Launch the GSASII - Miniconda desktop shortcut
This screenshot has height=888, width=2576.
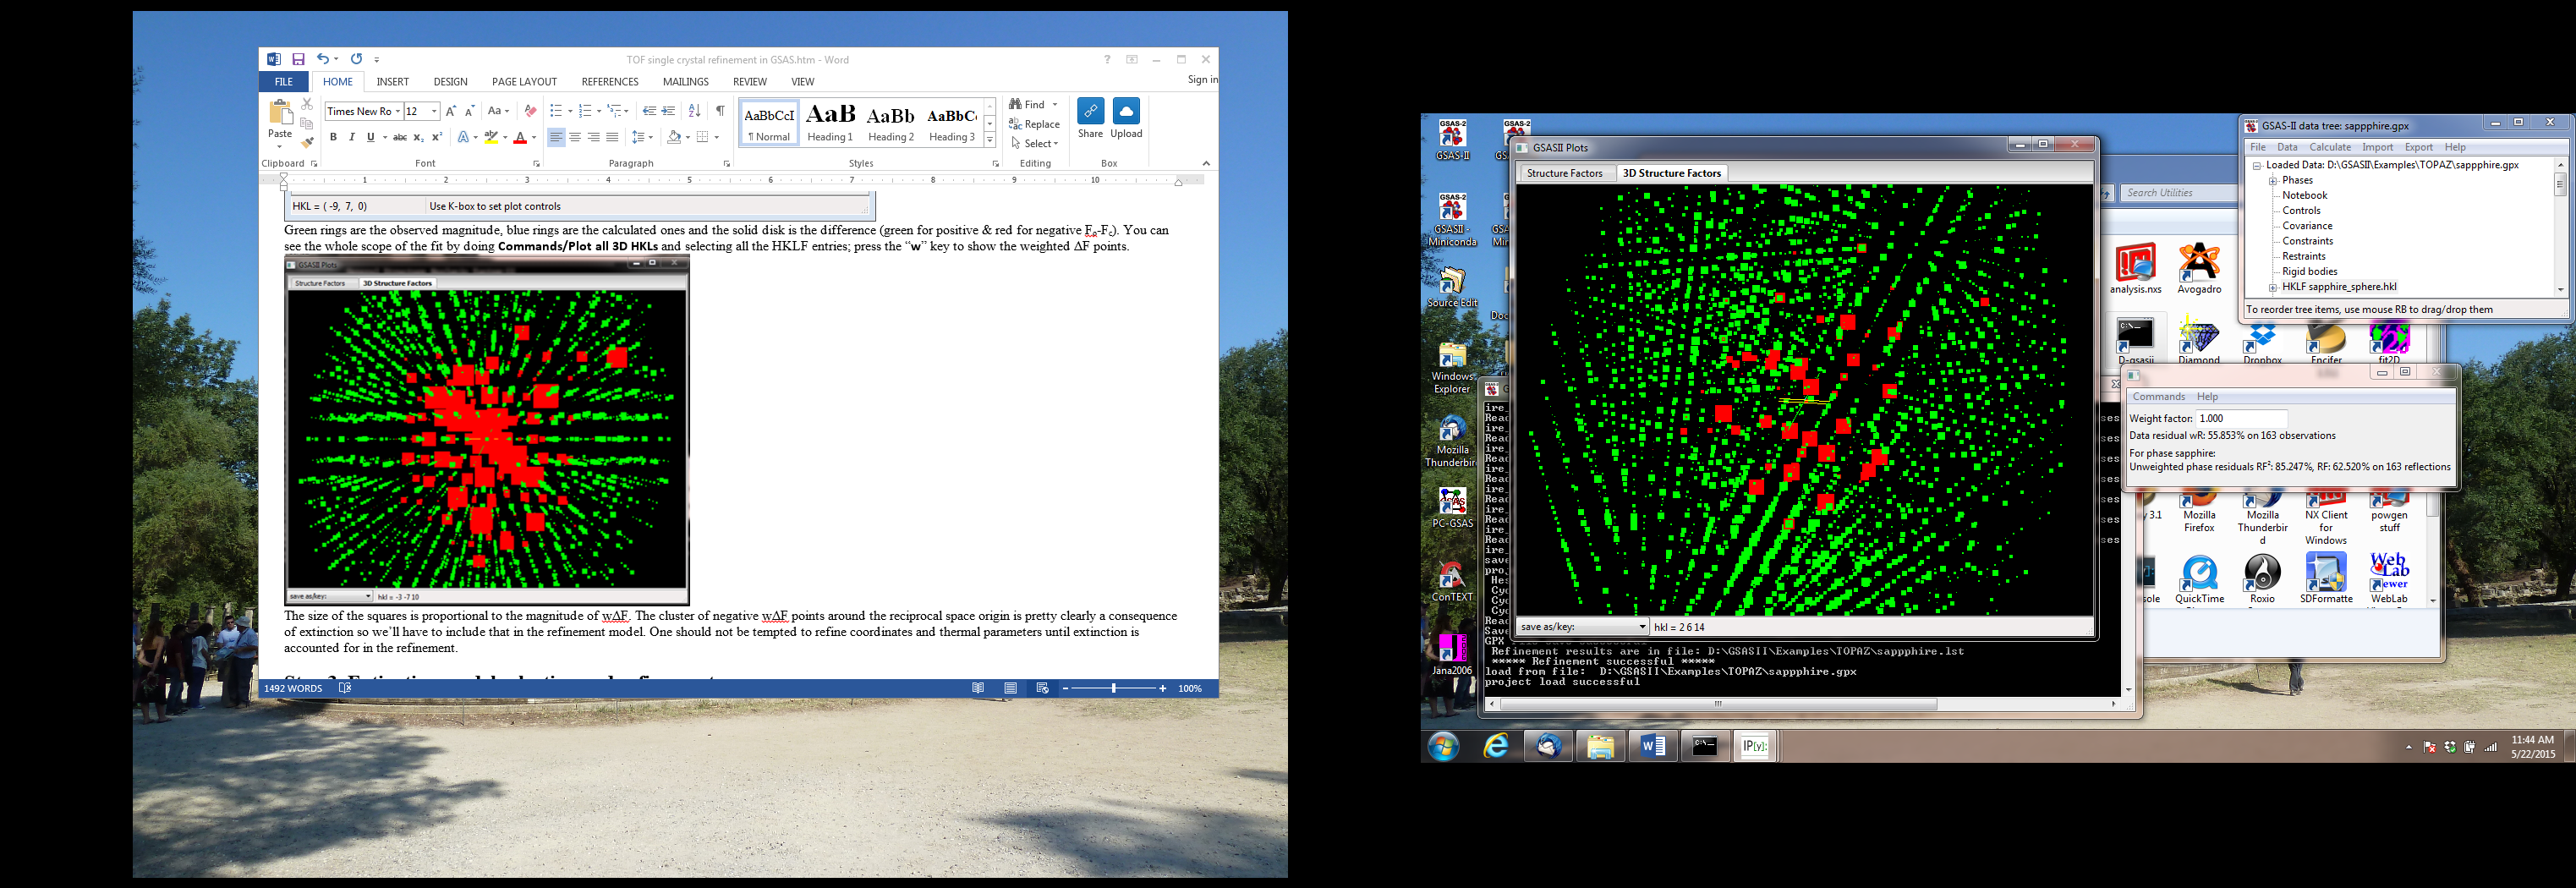coord(1453,220)
